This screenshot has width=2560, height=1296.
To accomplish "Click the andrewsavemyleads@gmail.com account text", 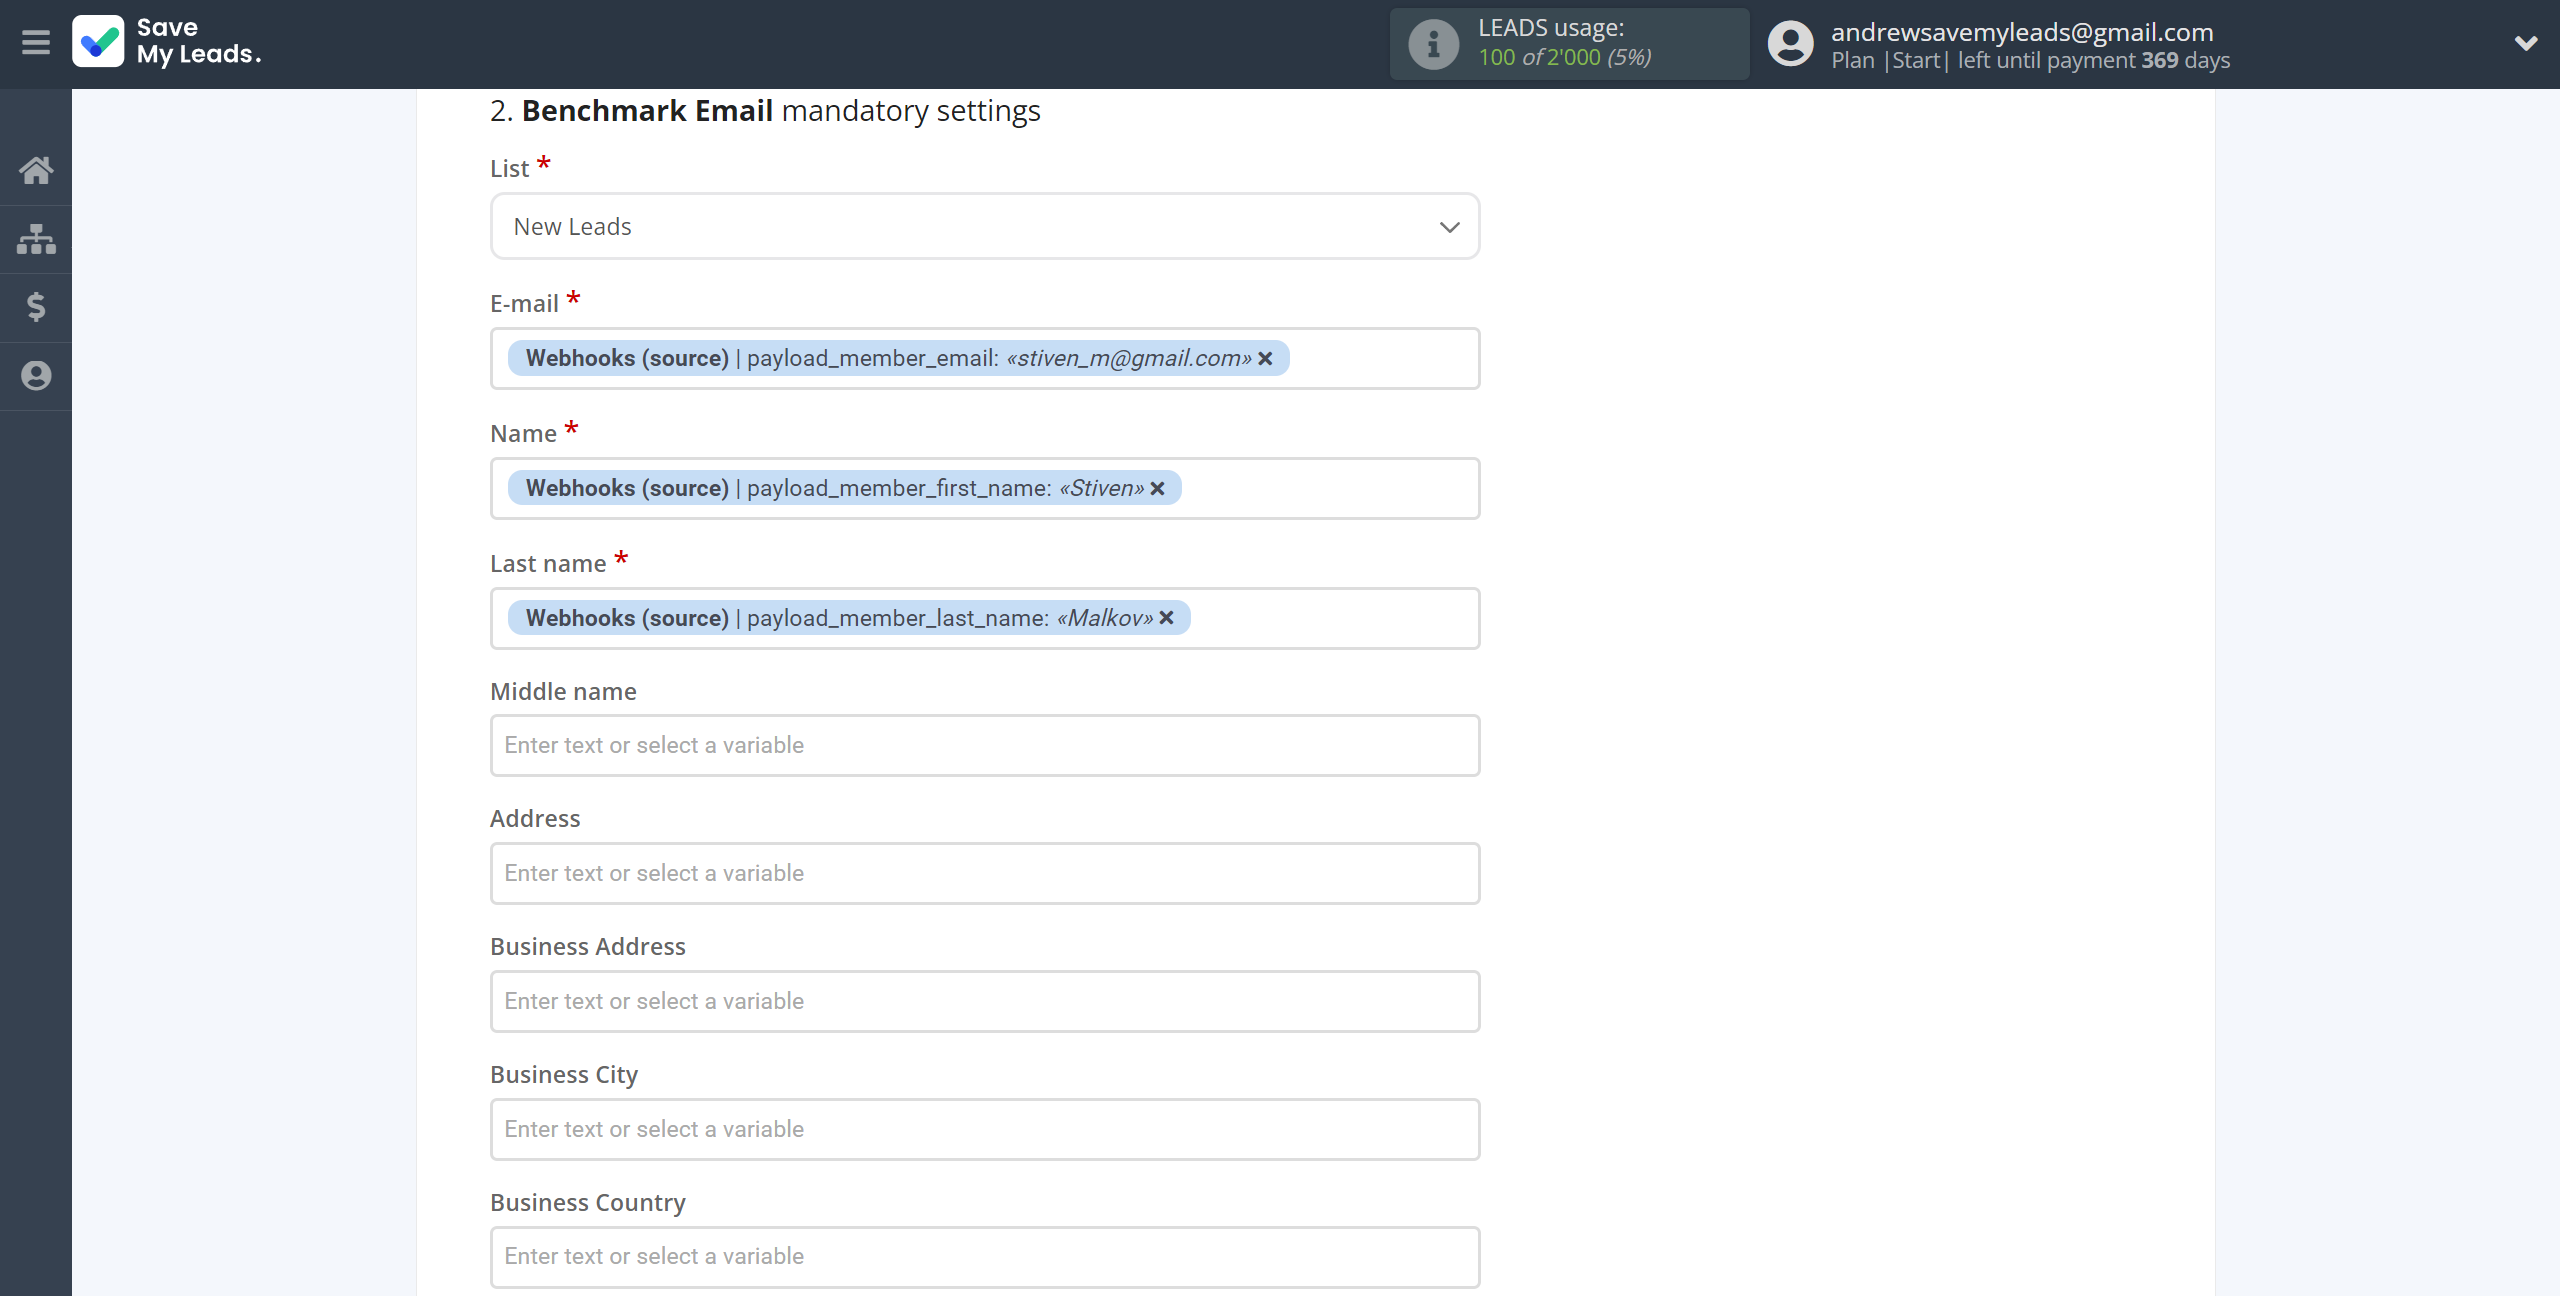I will click(2022, 32).
